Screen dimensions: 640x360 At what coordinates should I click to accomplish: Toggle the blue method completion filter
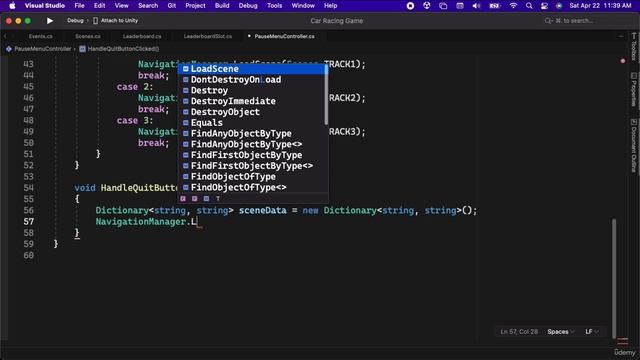pos(207,198)
